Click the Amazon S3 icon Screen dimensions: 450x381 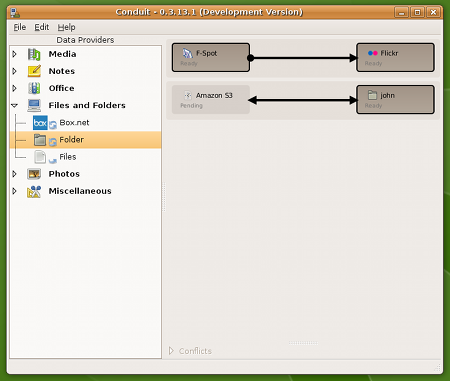click(188, 95)
